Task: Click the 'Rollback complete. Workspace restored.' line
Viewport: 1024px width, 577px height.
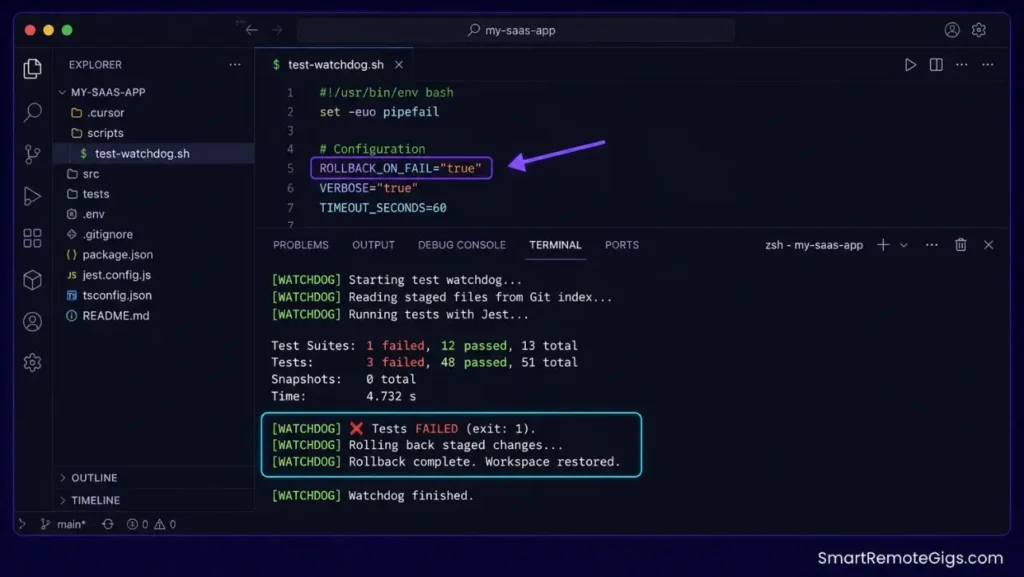Action: click(x=445, y=461)
